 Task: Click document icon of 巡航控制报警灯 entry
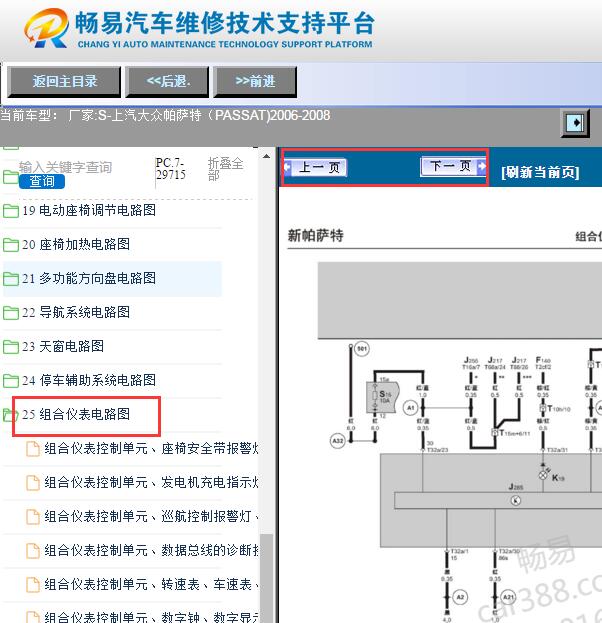point(33,517)
